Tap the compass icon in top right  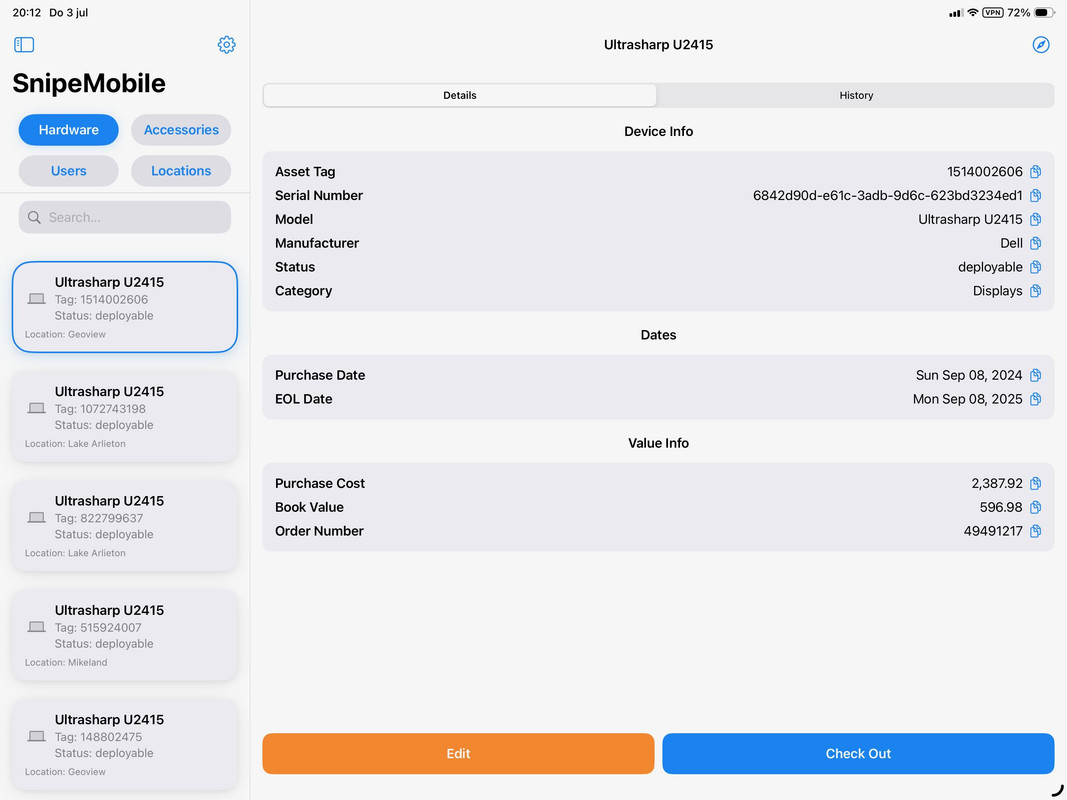click(x=1040, y=45)
